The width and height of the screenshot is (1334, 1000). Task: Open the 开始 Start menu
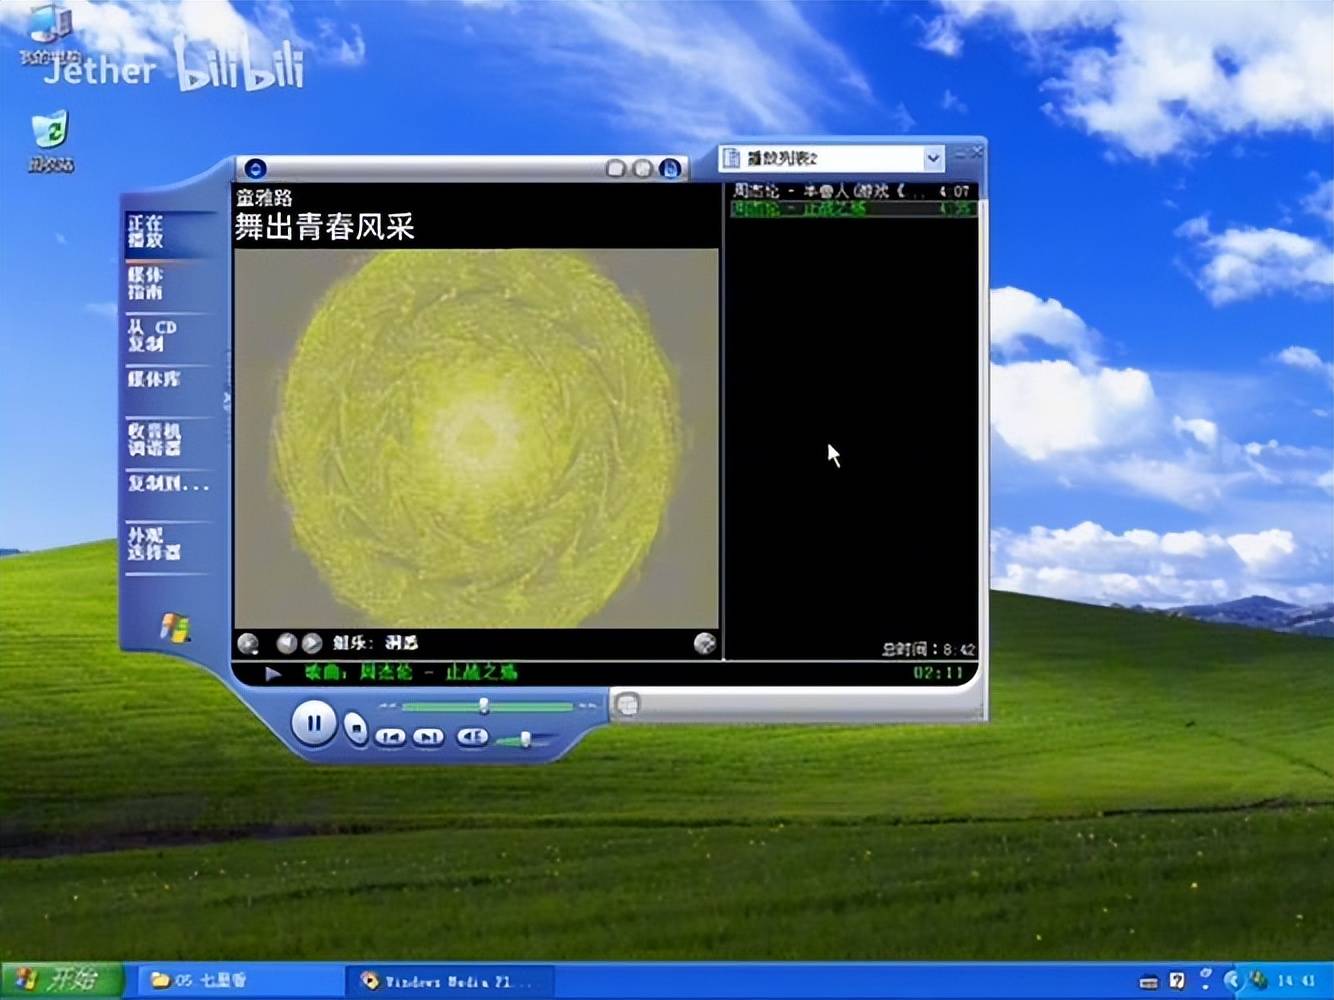click(62, 979)
